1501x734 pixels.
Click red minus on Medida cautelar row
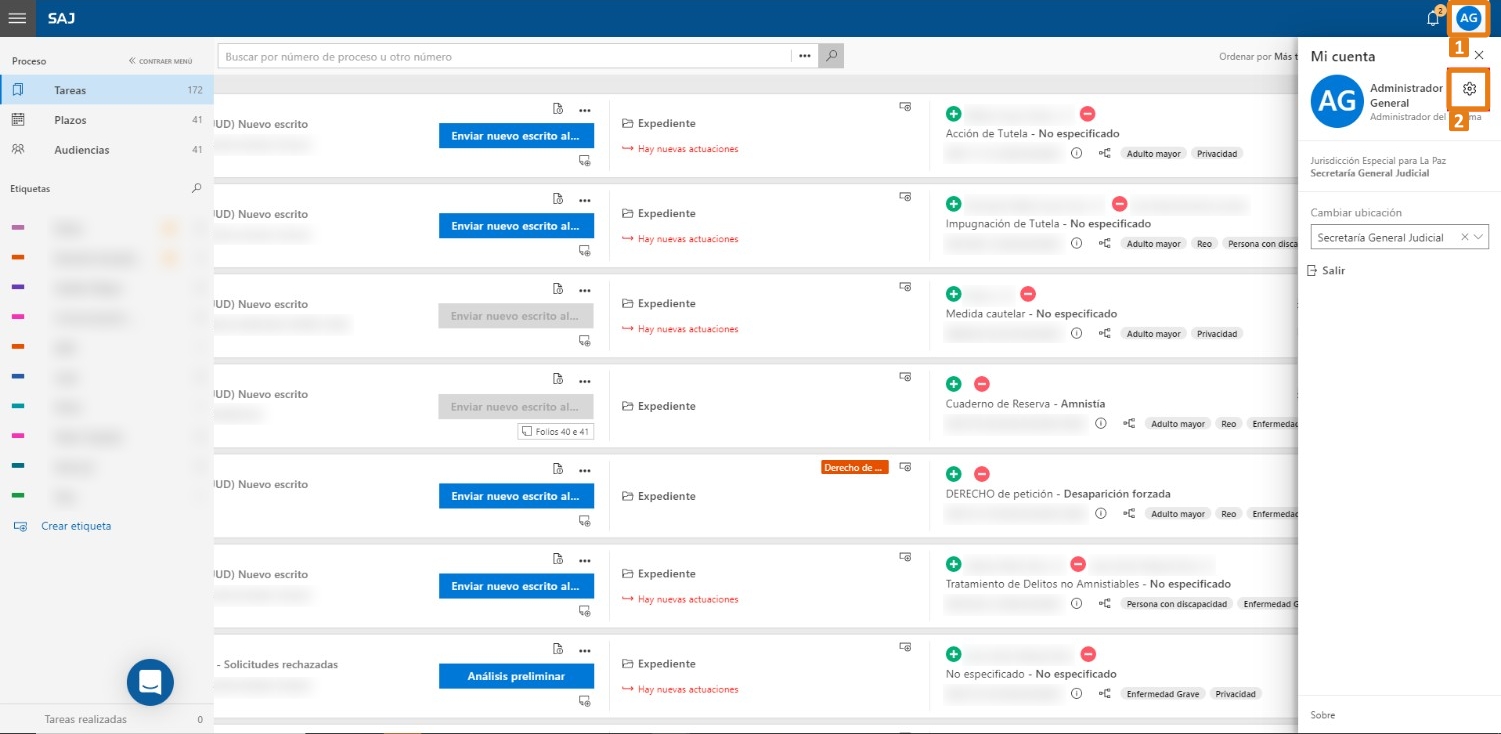[x=1028, y=294]
